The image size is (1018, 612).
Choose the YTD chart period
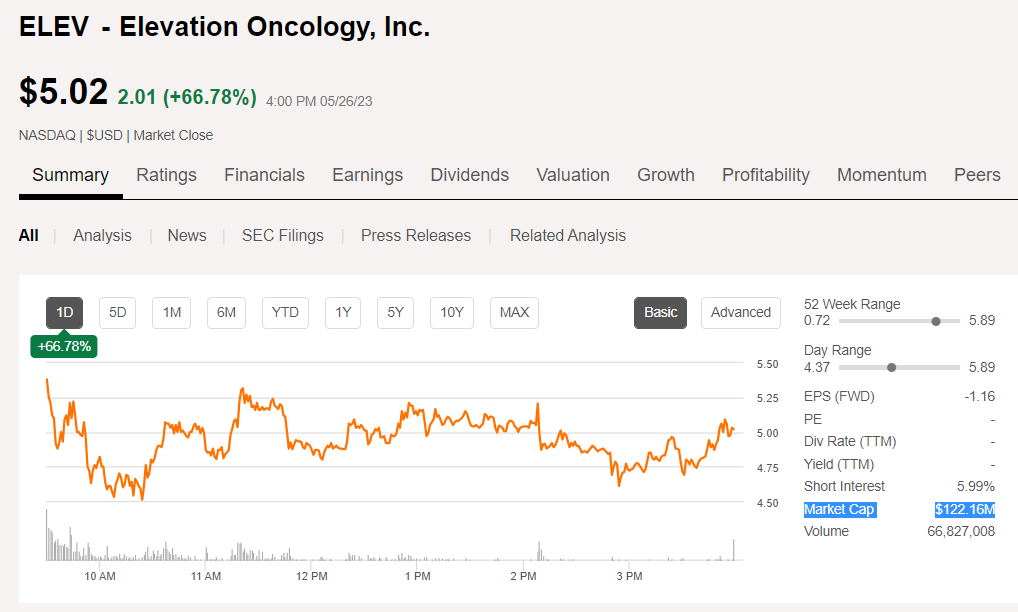pos(285,312)
